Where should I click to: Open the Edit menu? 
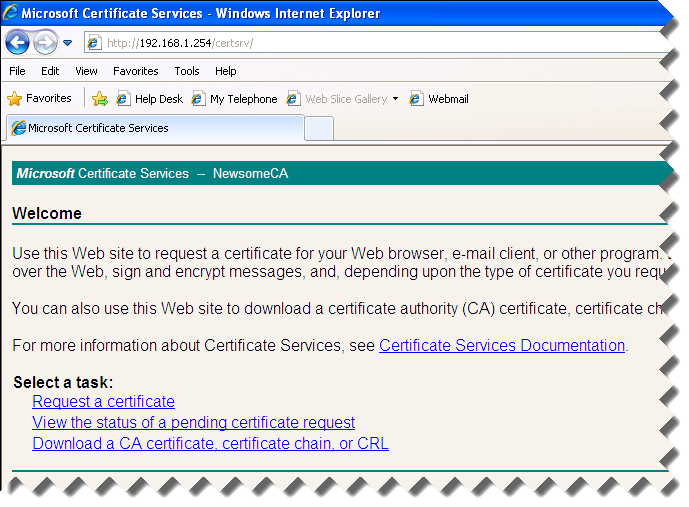tap(50, 71)
